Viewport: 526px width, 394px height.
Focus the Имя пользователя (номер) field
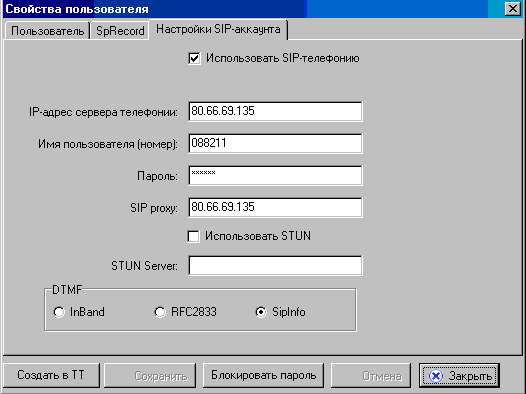(x=275, y=144)
